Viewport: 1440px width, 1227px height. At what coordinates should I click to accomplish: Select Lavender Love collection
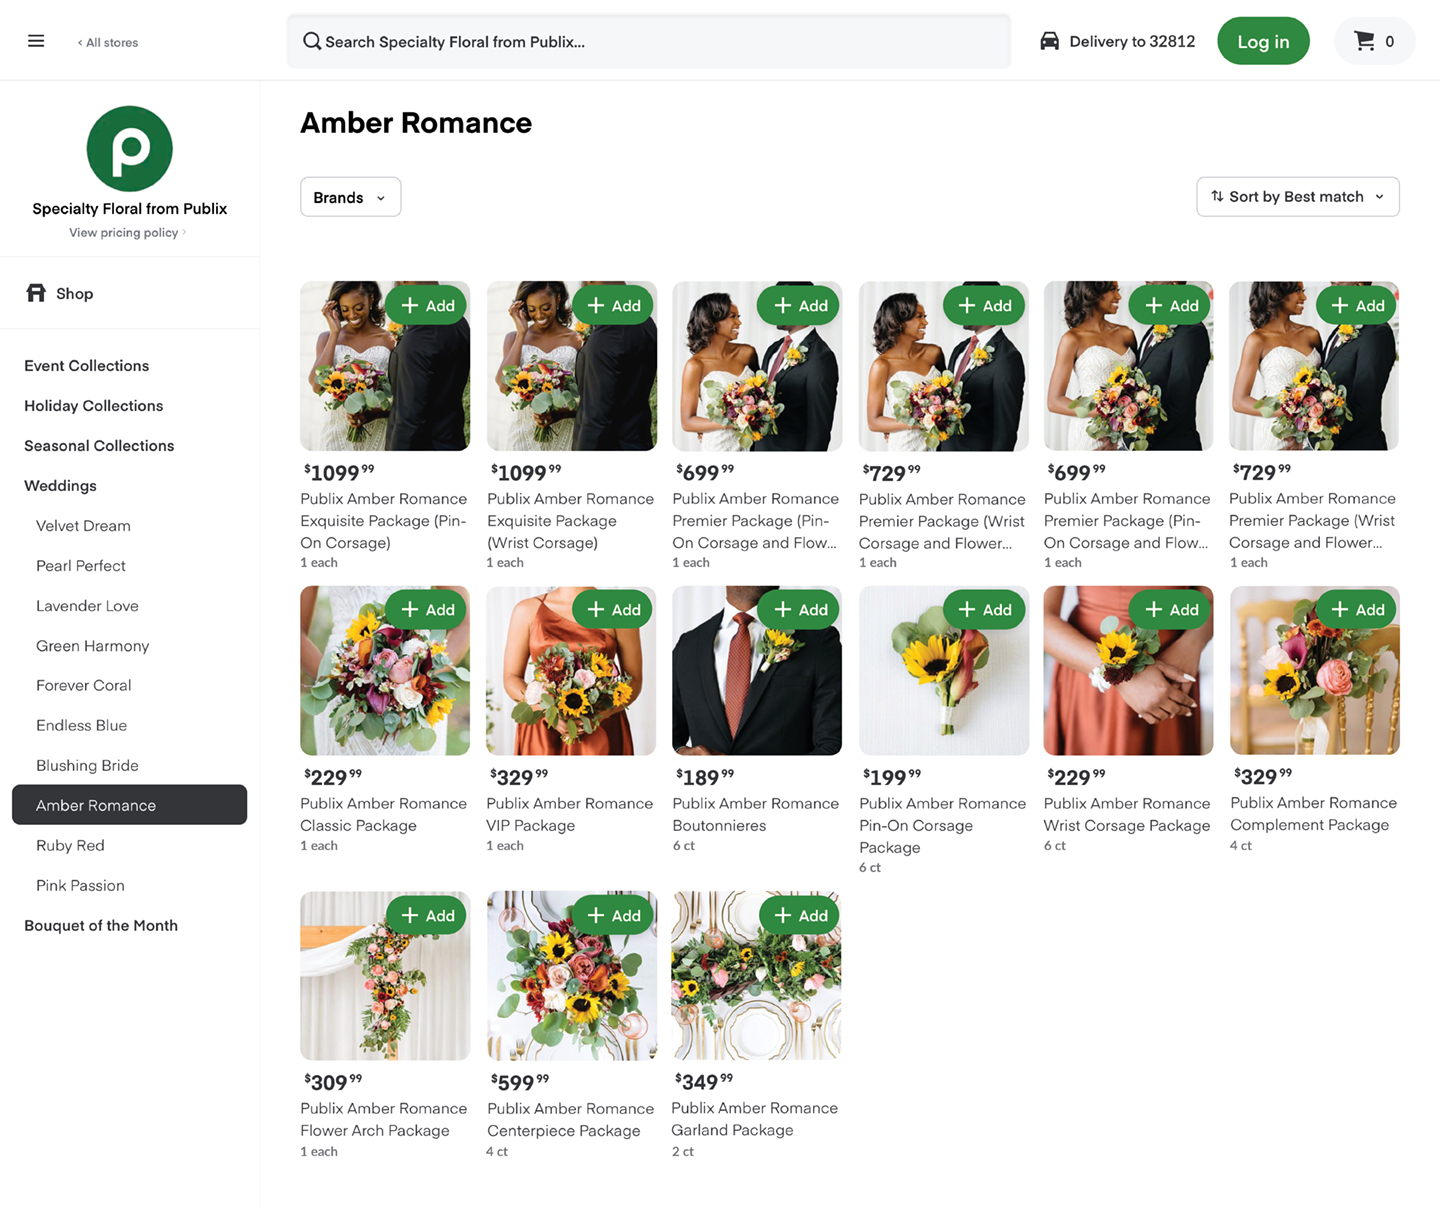point(87,605)
